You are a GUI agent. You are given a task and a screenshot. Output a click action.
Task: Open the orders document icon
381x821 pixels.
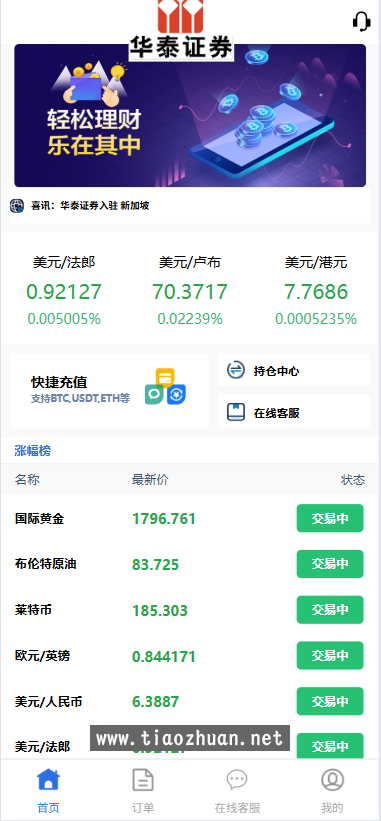tap(143, 780)
